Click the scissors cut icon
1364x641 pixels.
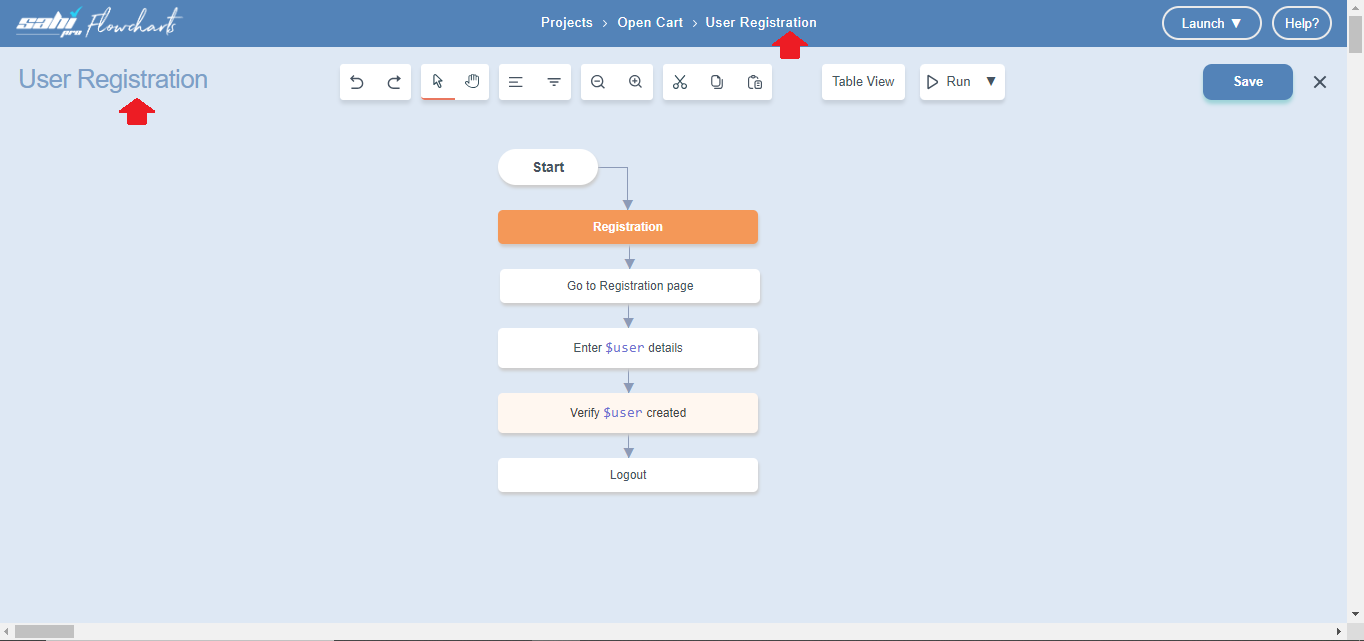(x=680, y=82)
